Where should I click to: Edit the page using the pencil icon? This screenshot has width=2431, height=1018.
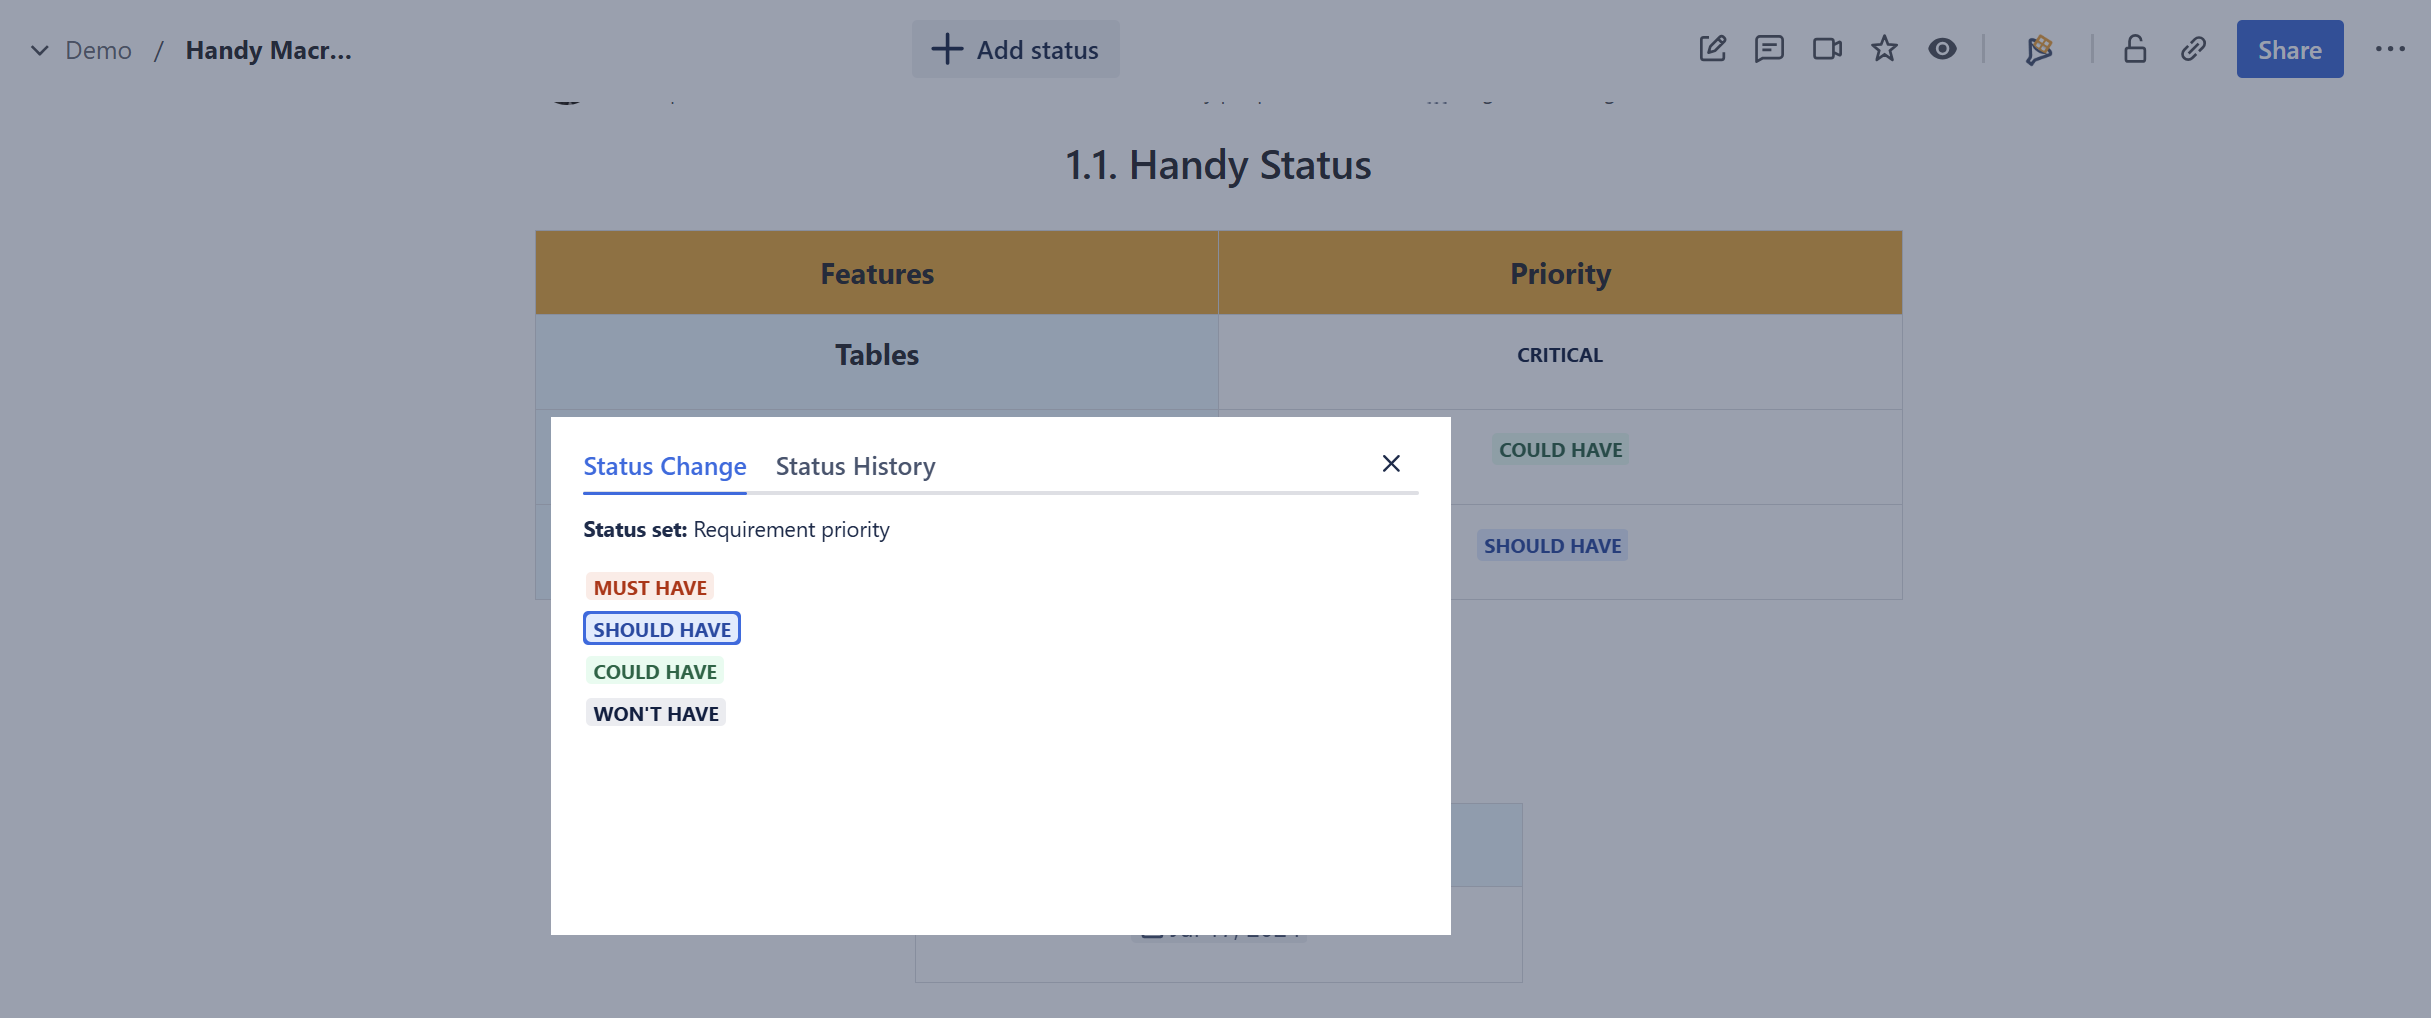point(1712,49)
